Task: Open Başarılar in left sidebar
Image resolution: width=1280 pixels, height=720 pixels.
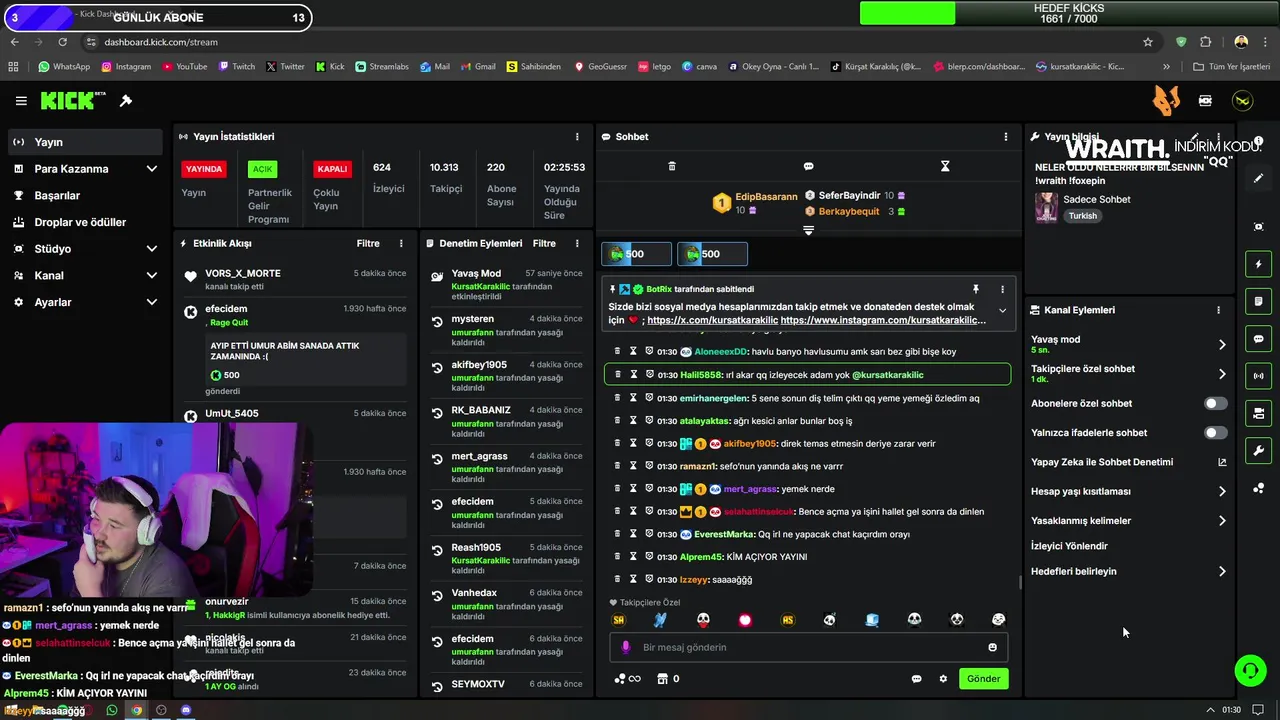Action: (85, 196)
